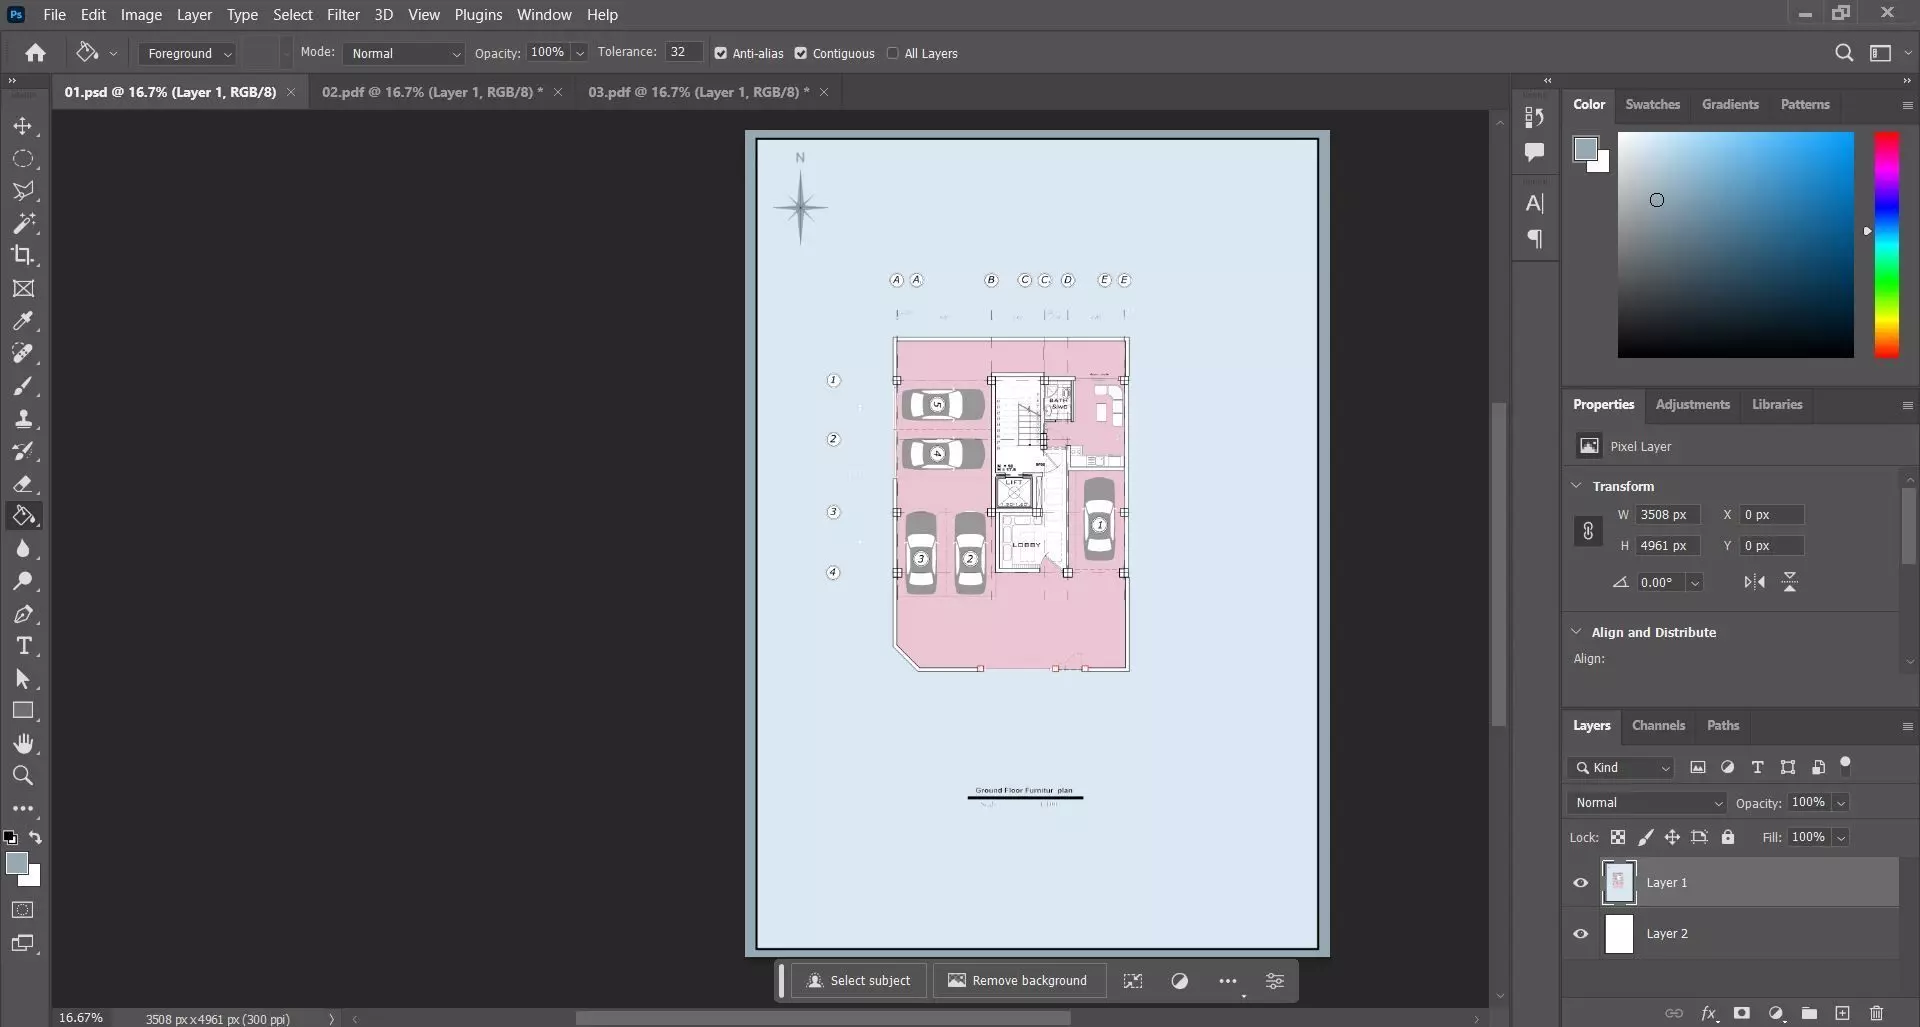Select the Paint Bucket tool
1920x1027 pixels.
(x=23, y=516)
